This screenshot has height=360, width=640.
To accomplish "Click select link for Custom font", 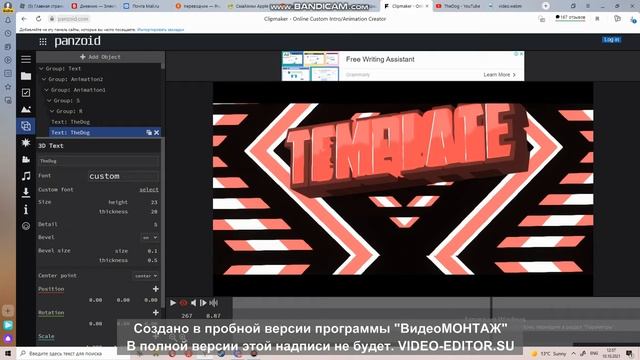I will point(149,190).
